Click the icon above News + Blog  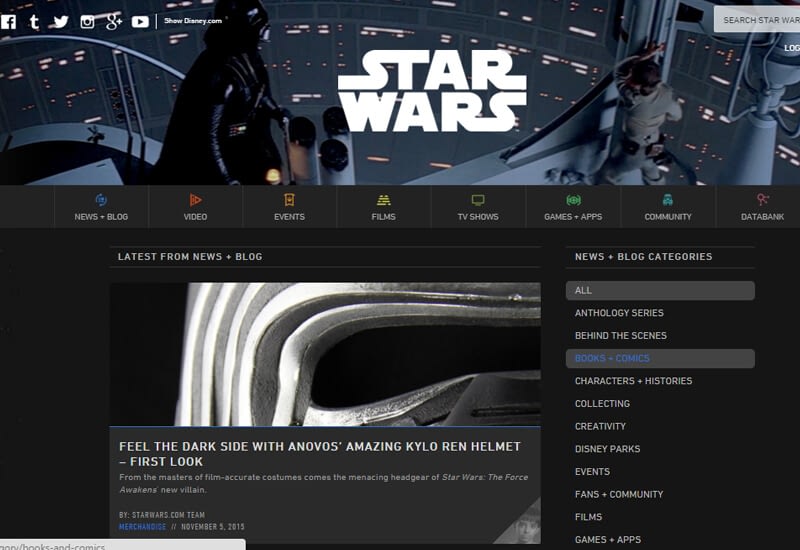(101, 199)
